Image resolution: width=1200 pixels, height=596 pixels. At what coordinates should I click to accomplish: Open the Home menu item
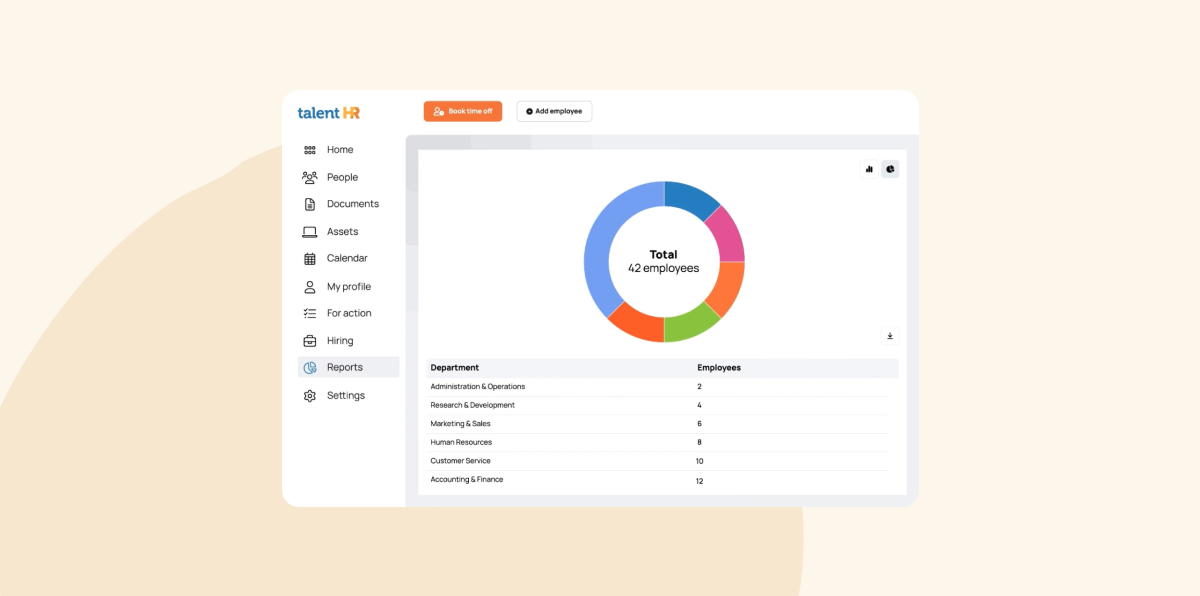340,150
